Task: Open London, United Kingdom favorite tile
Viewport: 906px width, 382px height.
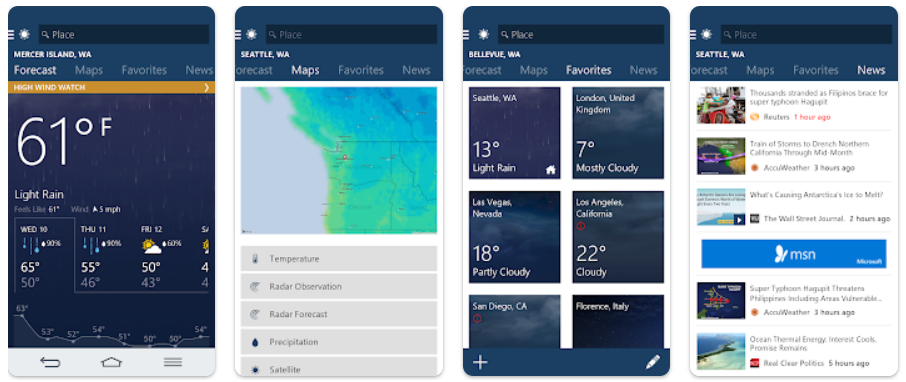Action: 618,132
